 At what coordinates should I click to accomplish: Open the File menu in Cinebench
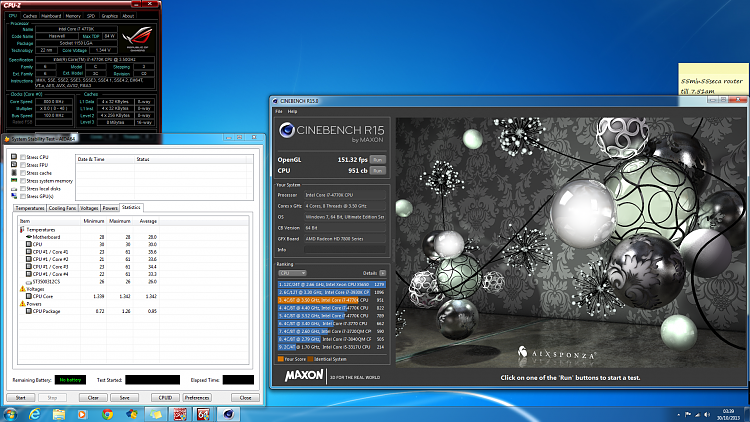(x=279, y=111)
